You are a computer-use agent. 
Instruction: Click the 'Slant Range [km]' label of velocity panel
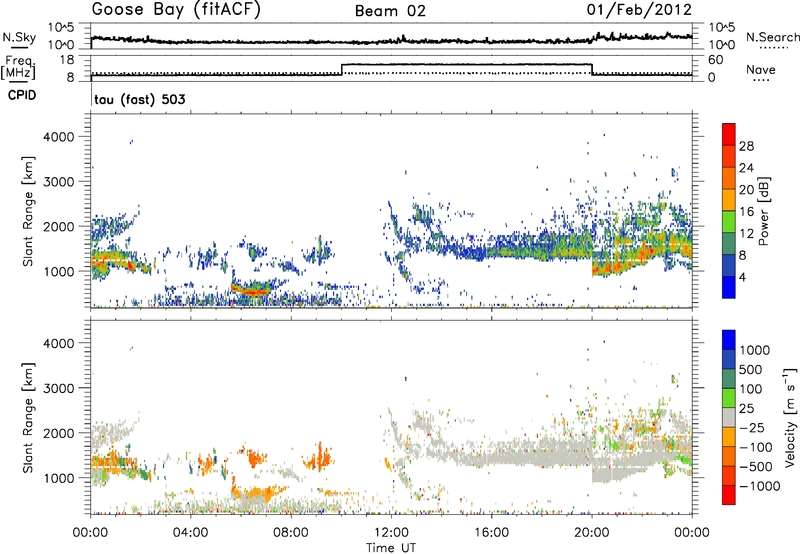tap(28, 417)
